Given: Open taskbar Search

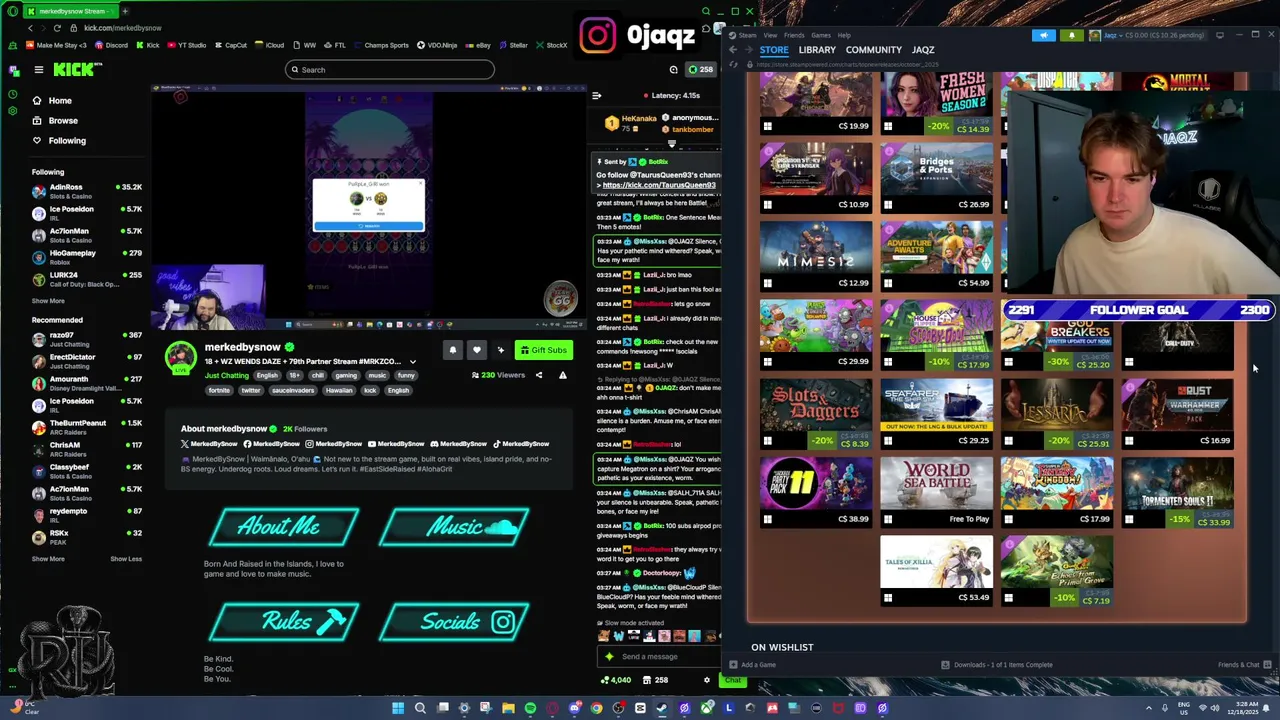Looking at the screenshot, I should [420, 708].
